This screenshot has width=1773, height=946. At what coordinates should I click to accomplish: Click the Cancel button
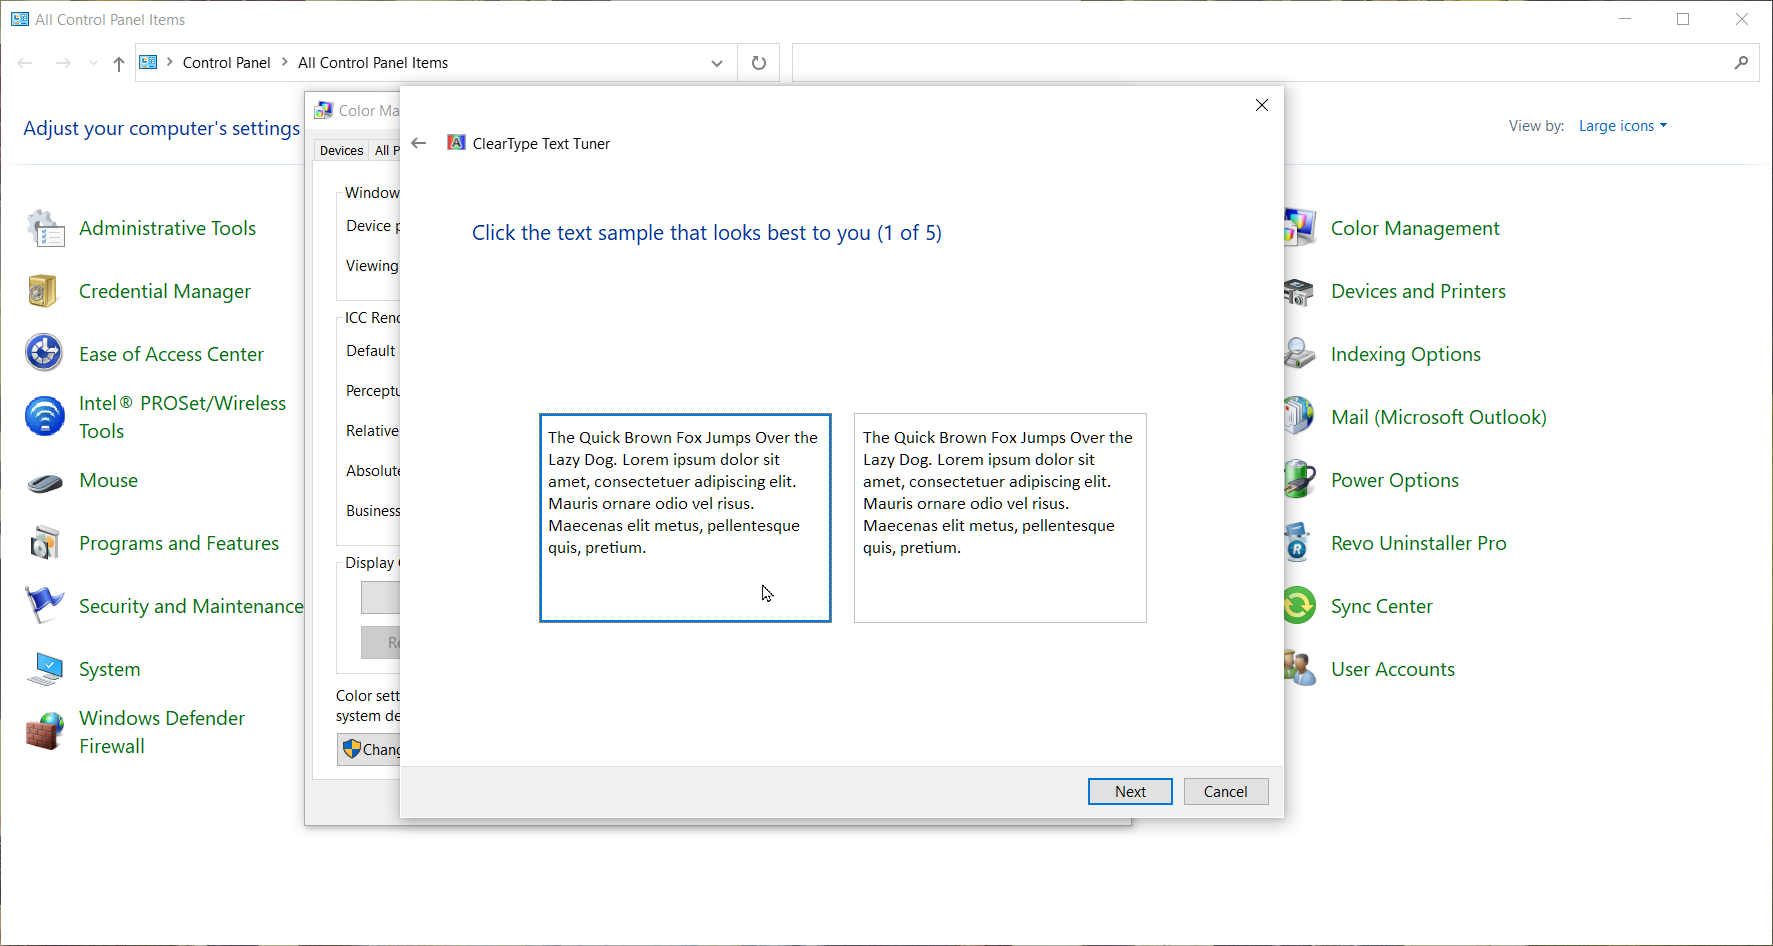point(1226,791)
